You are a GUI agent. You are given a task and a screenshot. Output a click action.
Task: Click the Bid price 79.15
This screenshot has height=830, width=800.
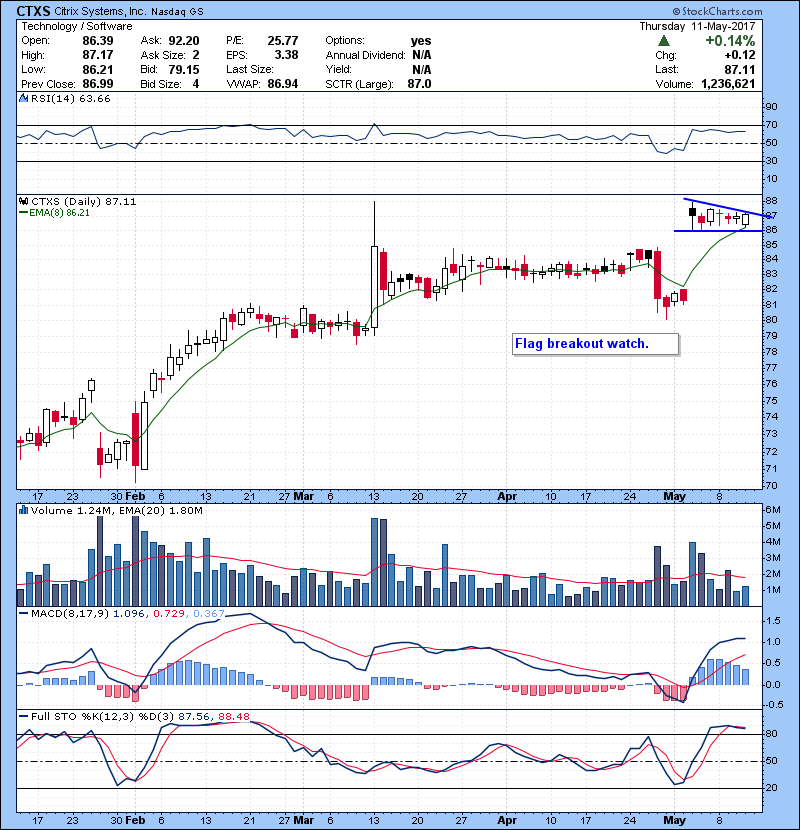click(184, 69)
